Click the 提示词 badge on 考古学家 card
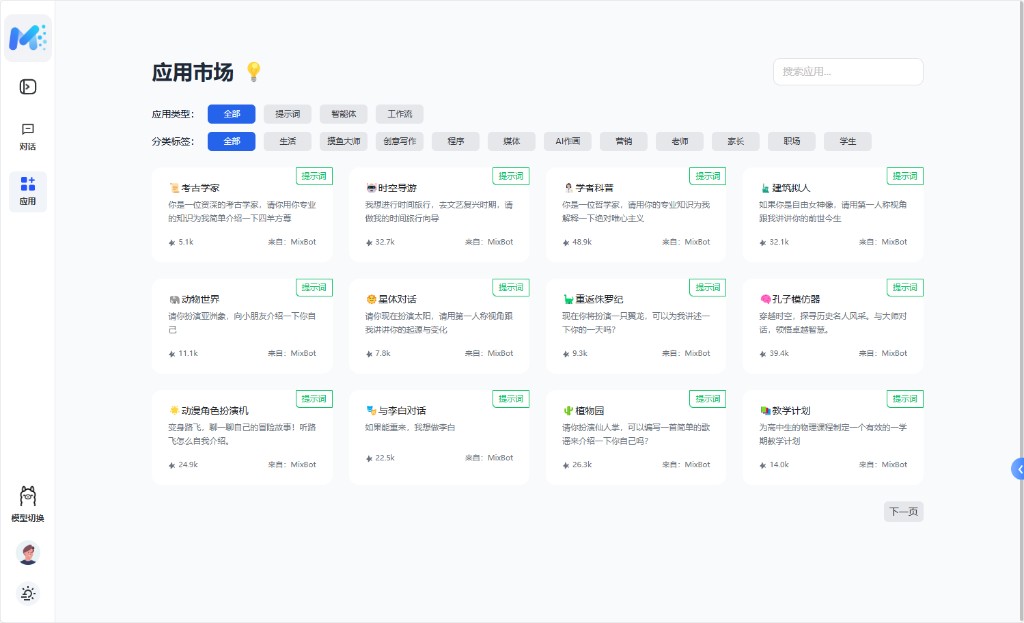The width and height of the screenshot is (1024, 623). [314, 176]
